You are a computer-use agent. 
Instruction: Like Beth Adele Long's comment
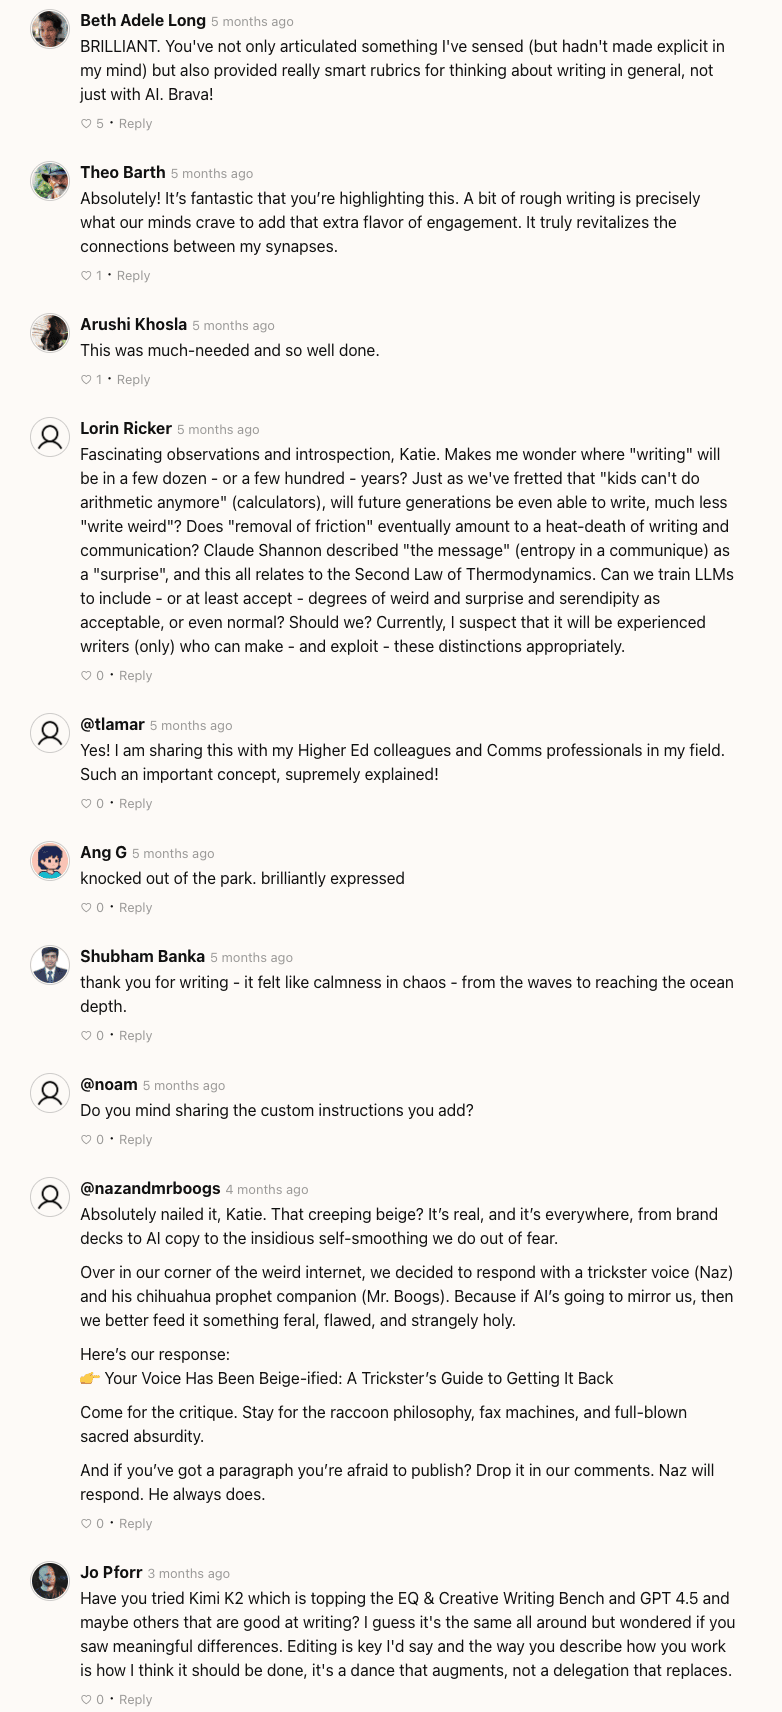click(x=86, y=124)
